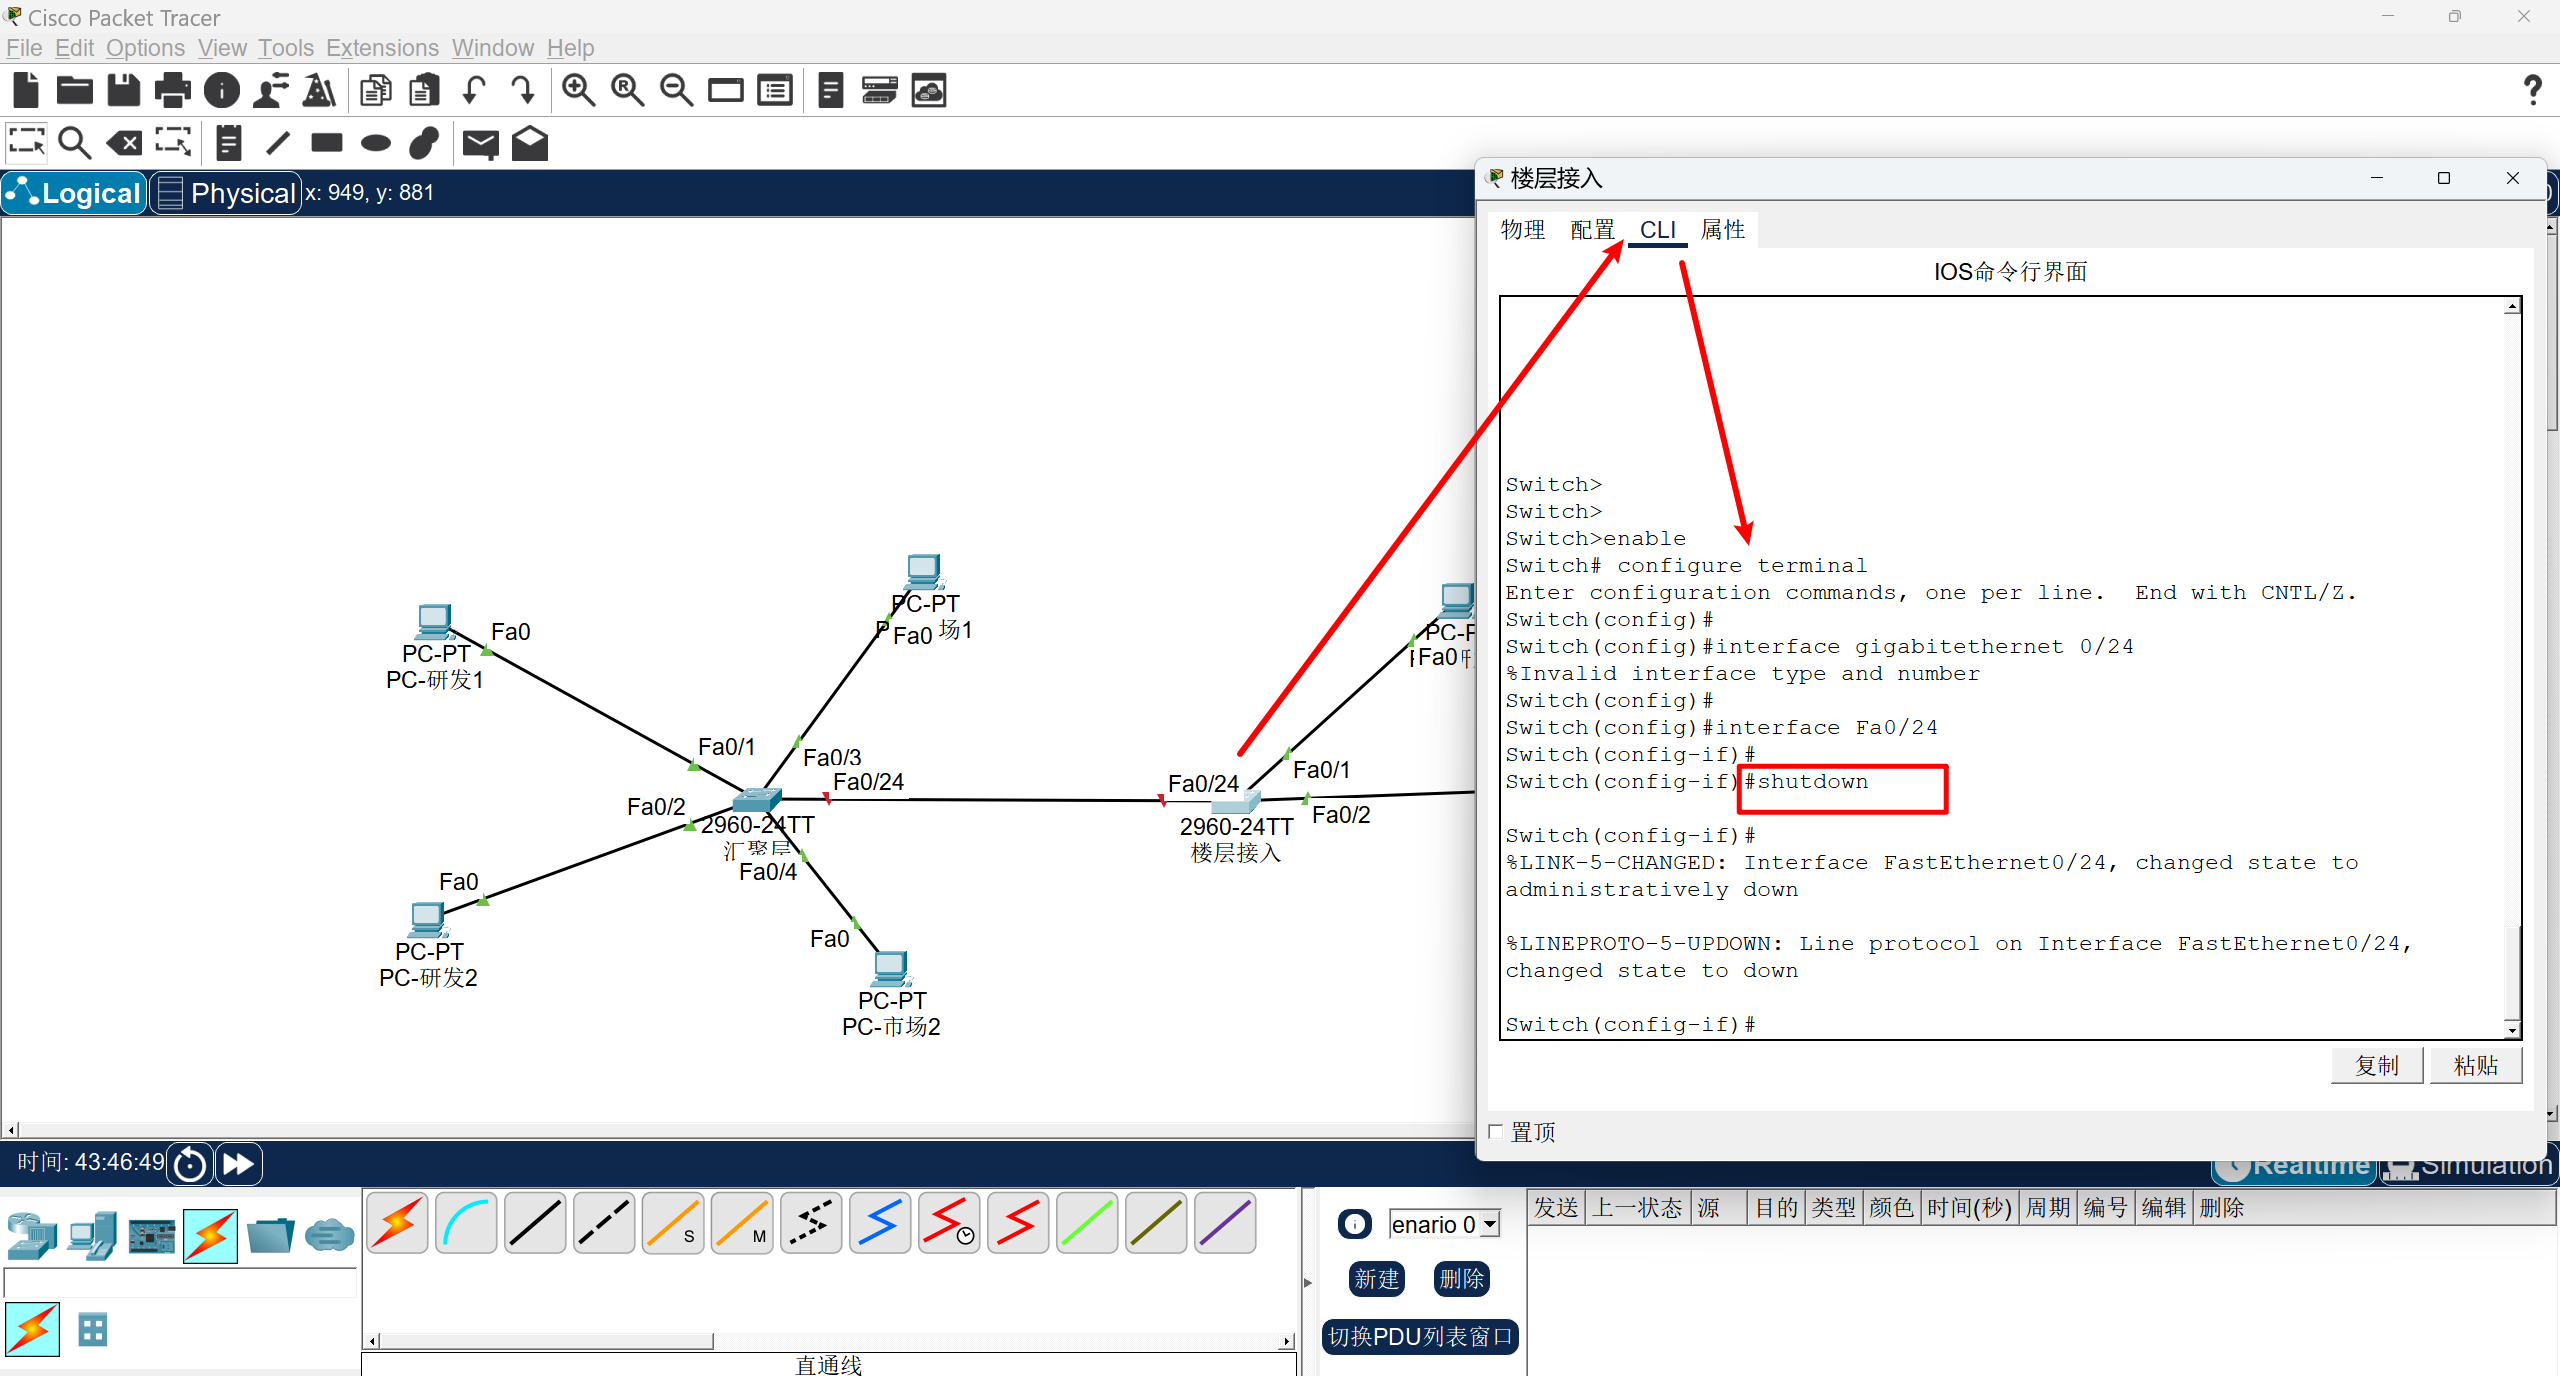
Task: Open the Network Devices category
Action: [x=31, y=1236]
